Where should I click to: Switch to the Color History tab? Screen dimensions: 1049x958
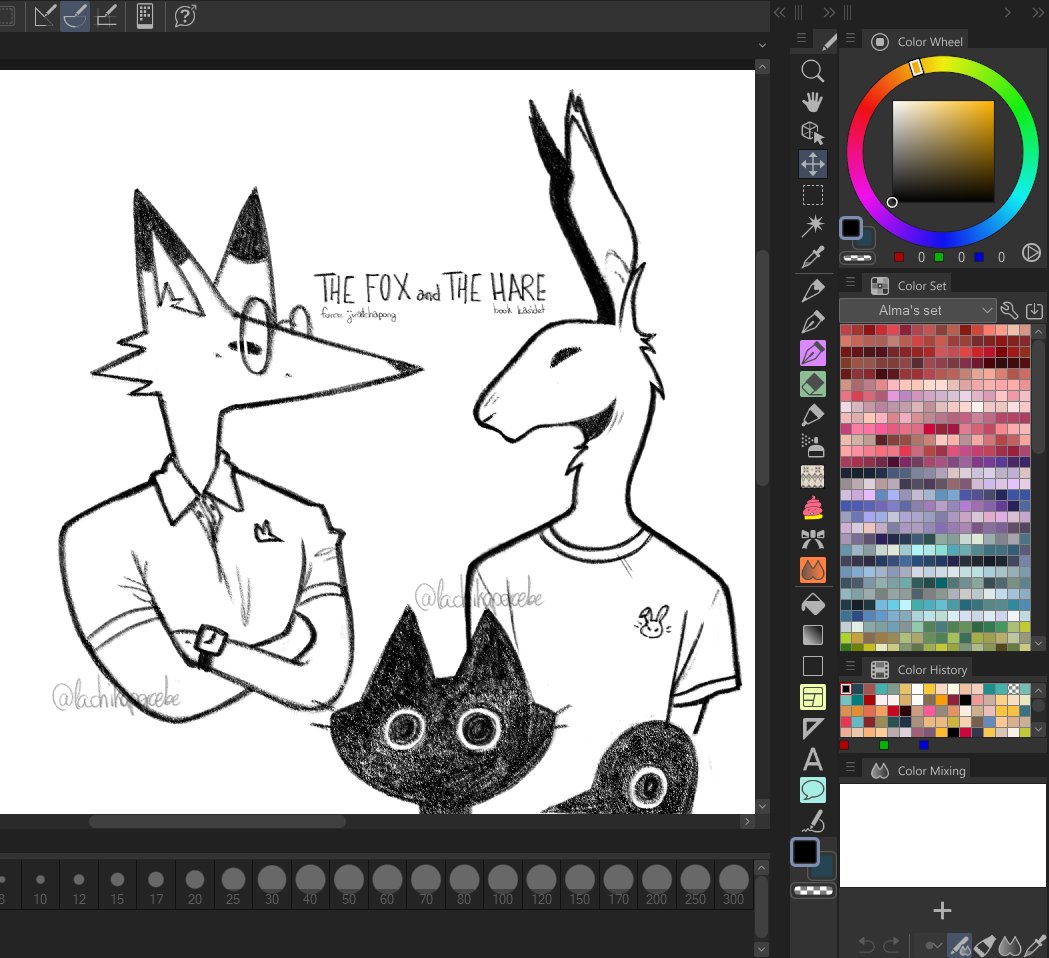pos(921,670)
